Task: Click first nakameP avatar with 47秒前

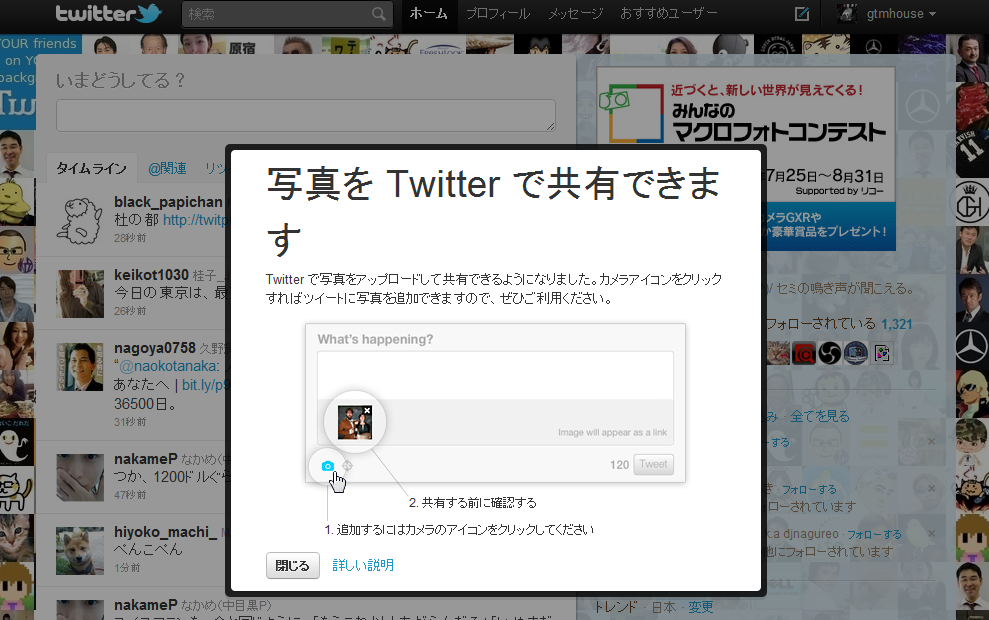Action: pyautogui.click(x=80, y=477)
